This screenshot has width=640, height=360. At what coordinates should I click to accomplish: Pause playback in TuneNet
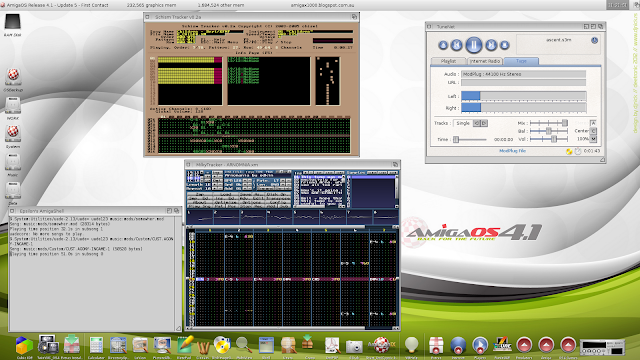[x=474, y=45]
